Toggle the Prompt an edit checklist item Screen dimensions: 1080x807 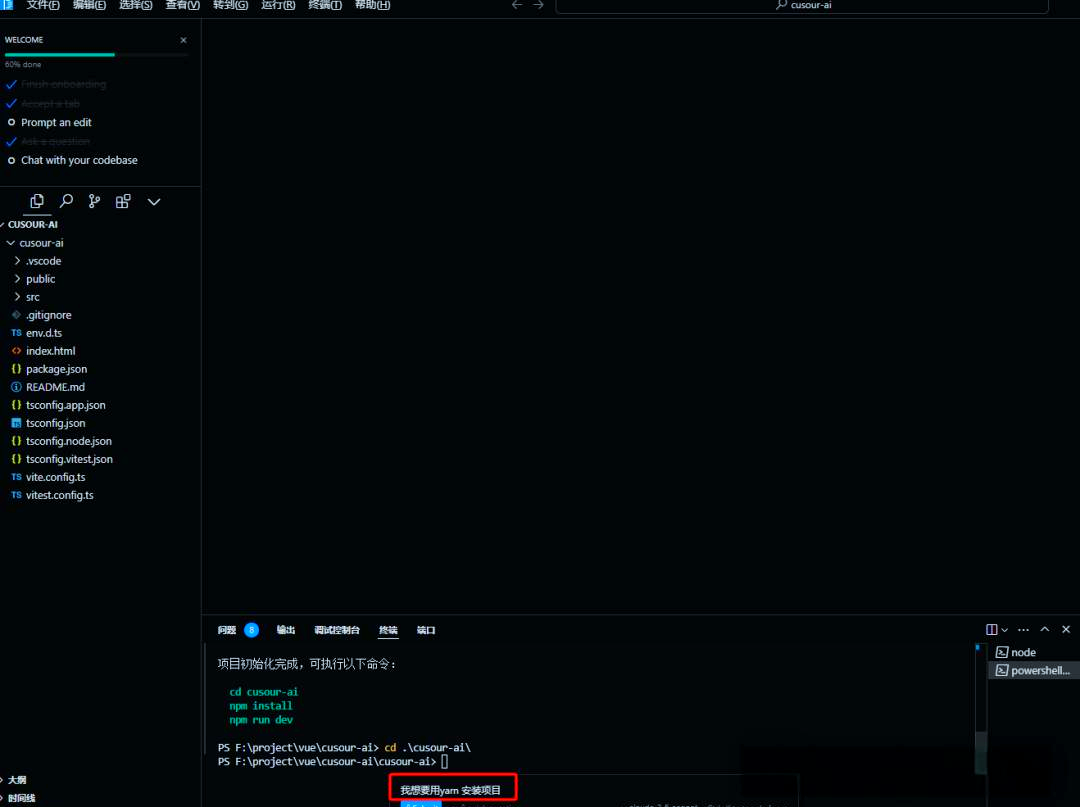56,123
